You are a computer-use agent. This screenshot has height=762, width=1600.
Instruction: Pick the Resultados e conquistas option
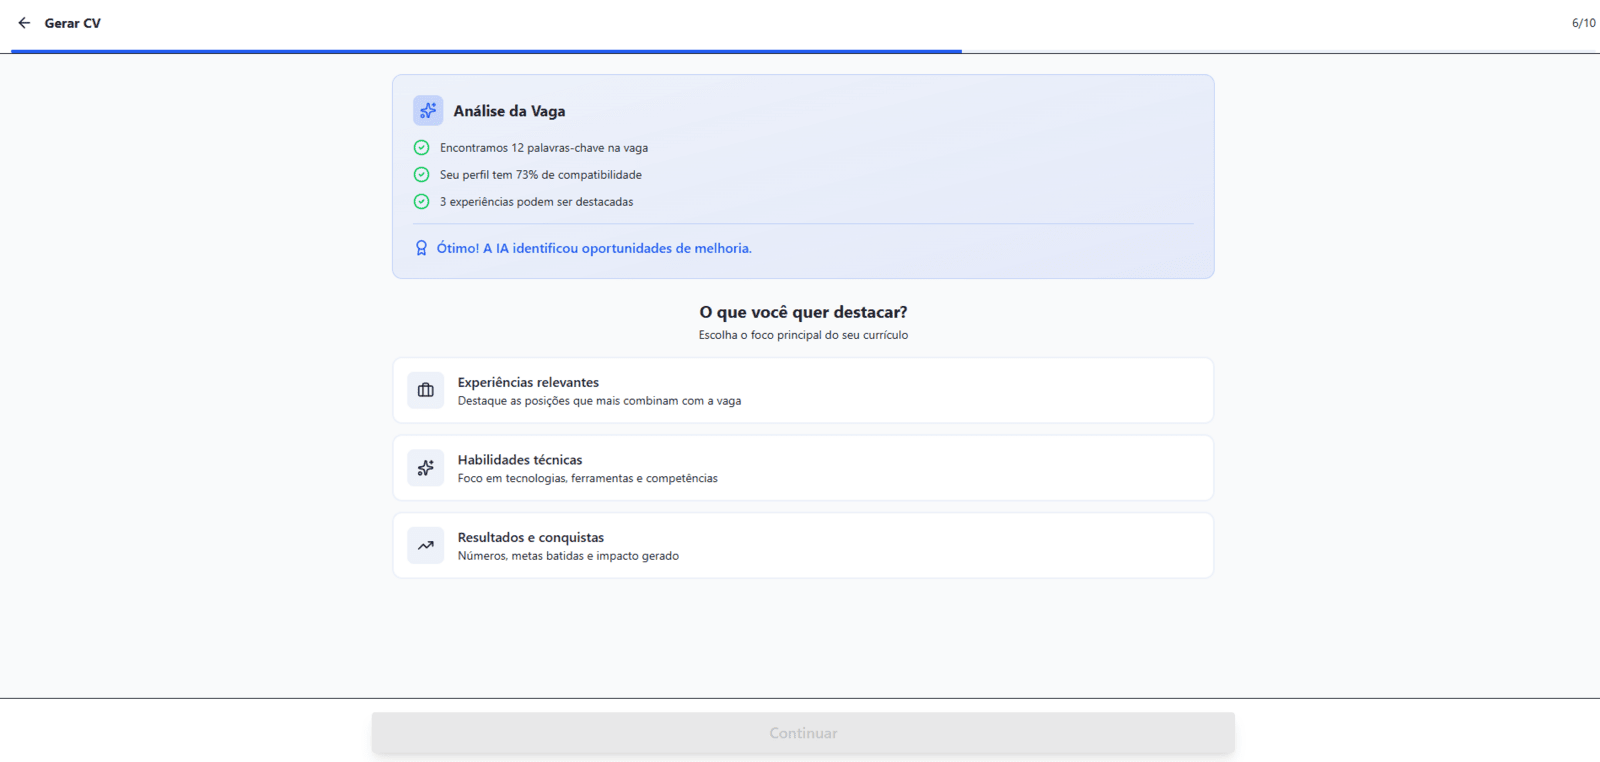click(803, 545)
